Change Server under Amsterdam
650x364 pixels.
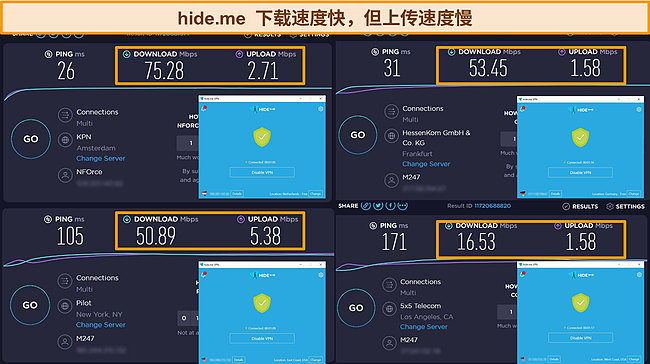tap(100, 158)
